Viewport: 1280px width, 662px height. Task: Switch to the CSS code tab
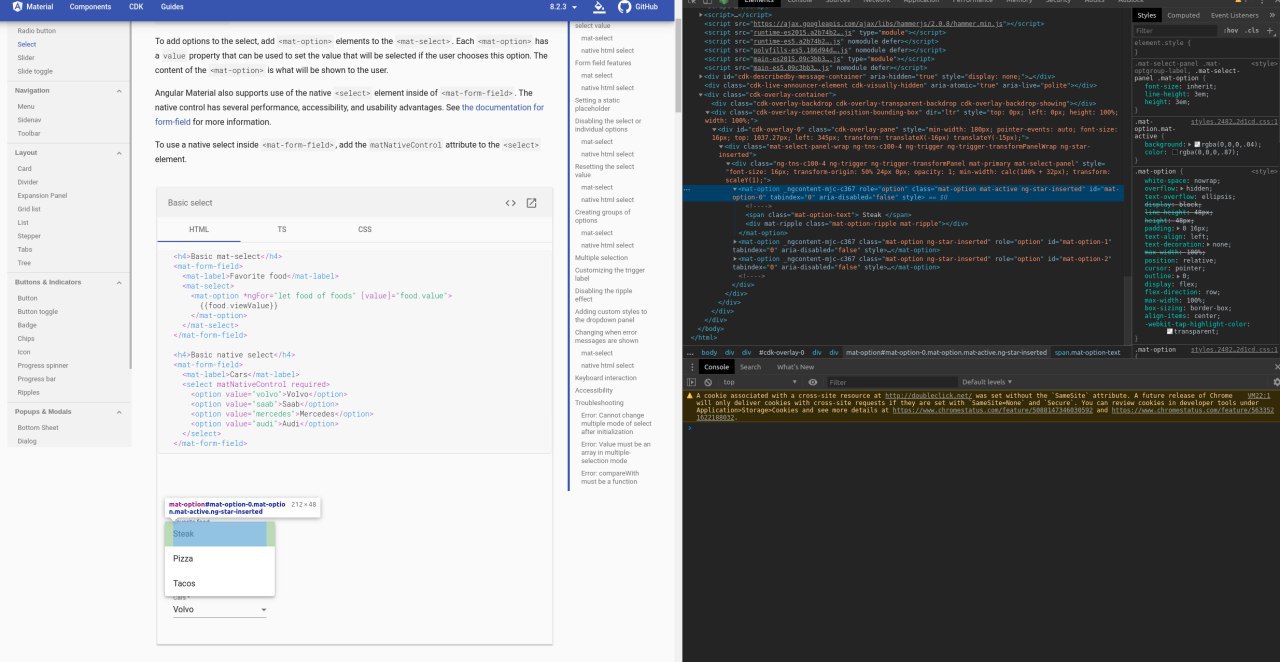(x=365, y=229)
